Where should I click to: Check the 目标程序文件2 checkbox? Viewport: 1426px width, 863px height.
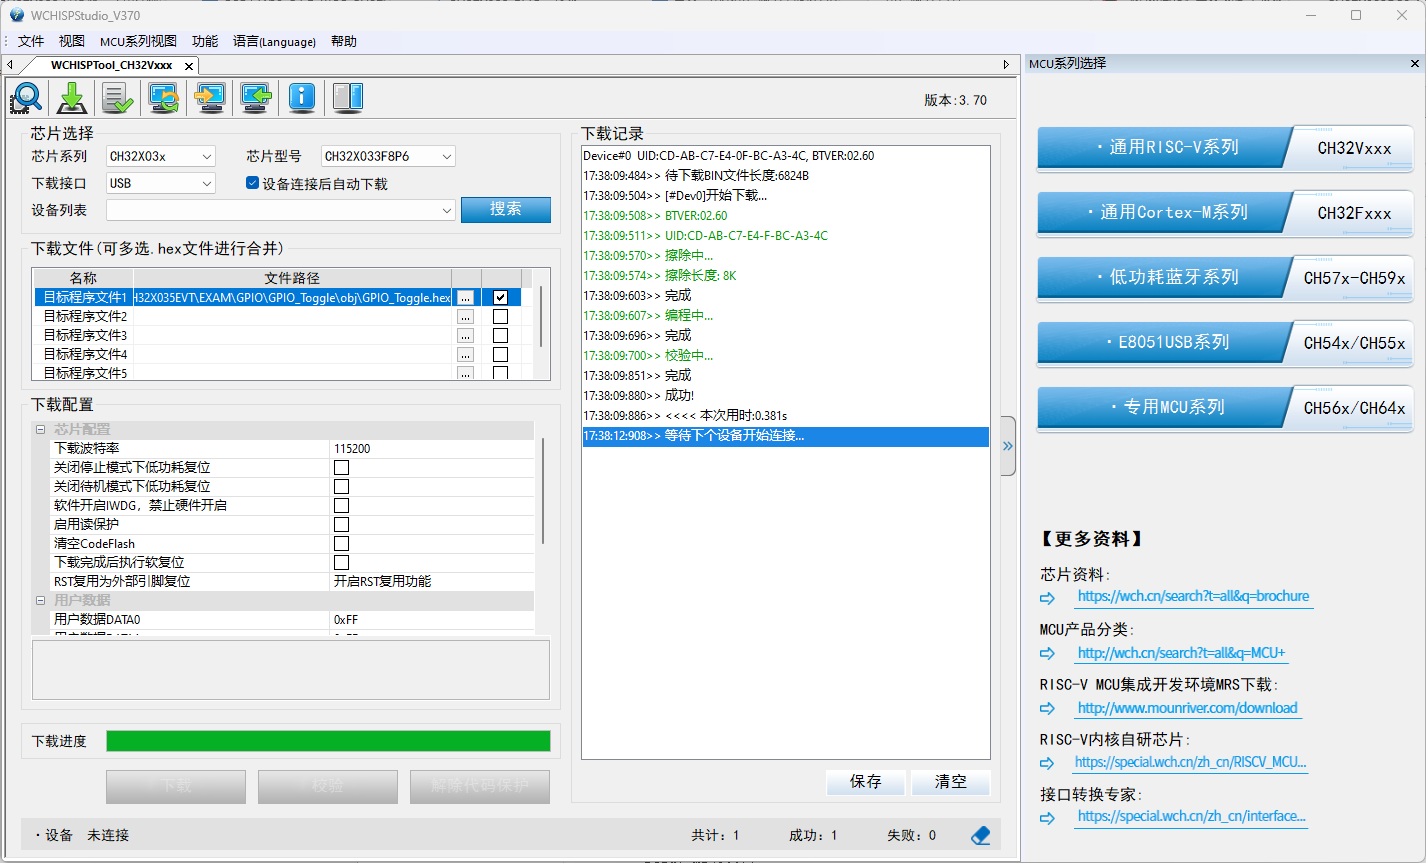[x=501, y=316]
